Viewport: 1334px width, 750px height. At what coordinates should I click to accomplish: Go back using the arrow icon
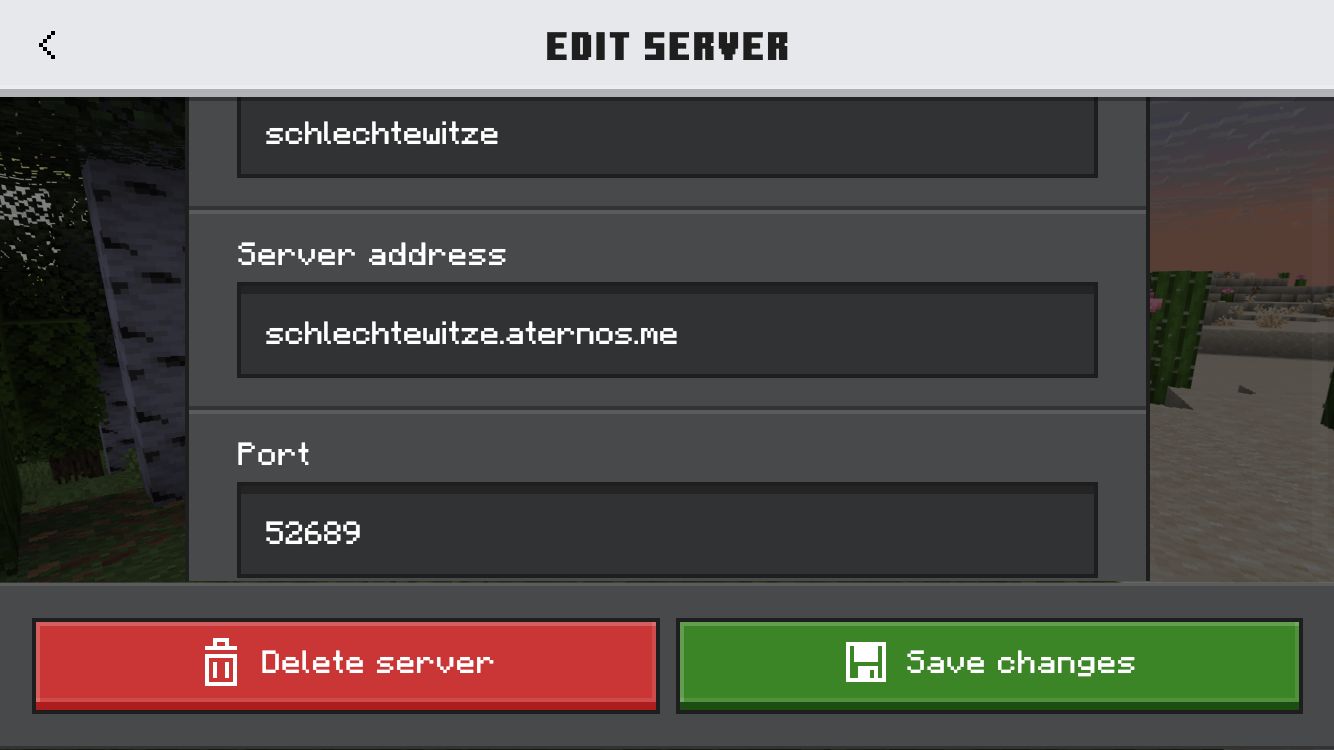coord(46,45)
